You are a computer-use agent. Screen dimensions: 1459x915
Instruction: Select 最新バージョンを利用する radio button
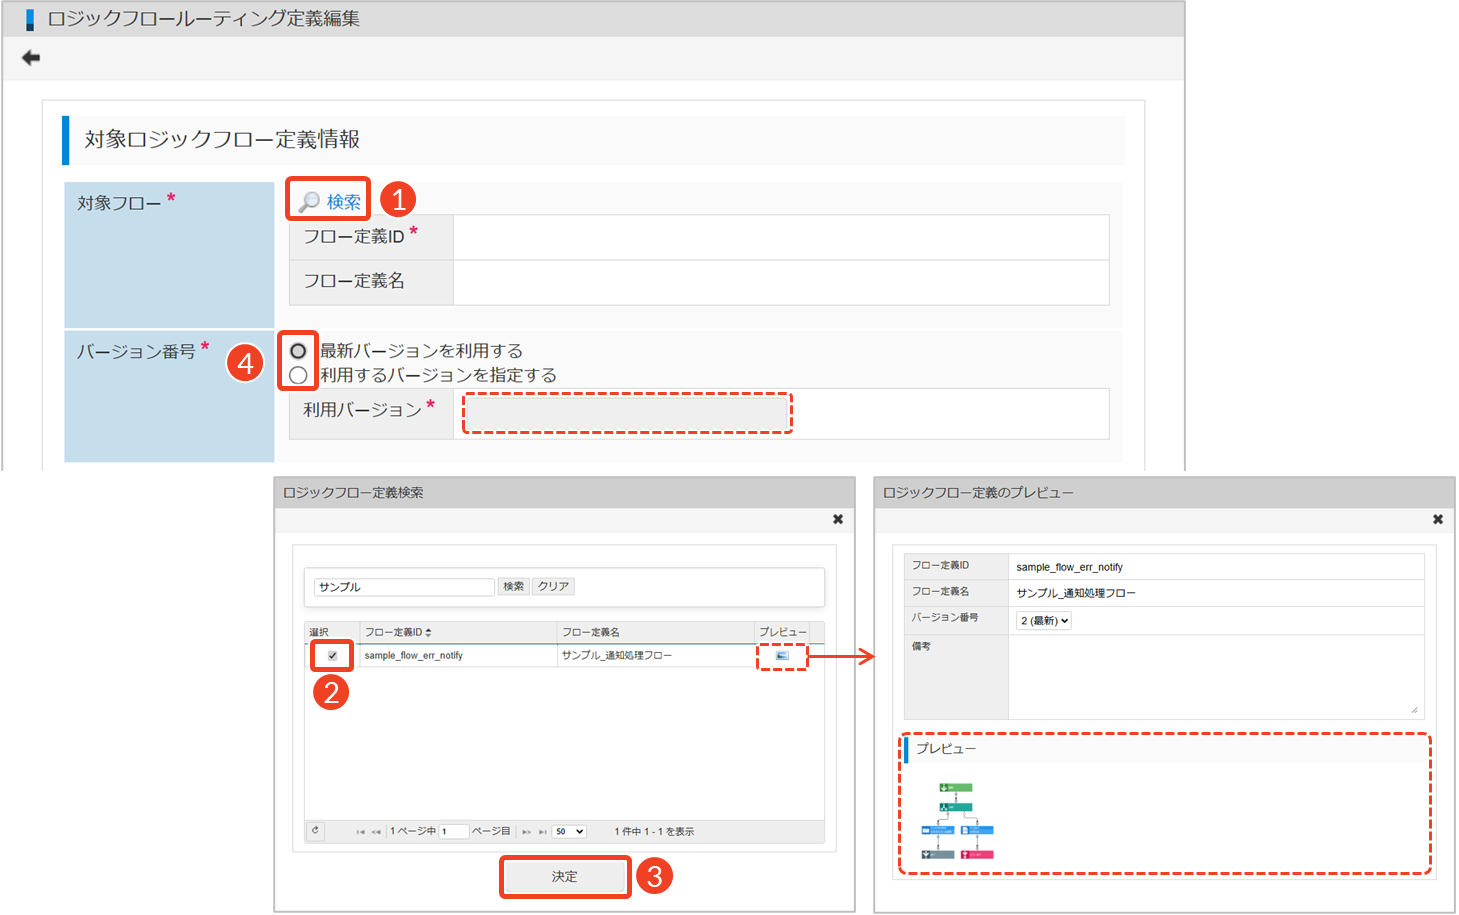[298, 351]
